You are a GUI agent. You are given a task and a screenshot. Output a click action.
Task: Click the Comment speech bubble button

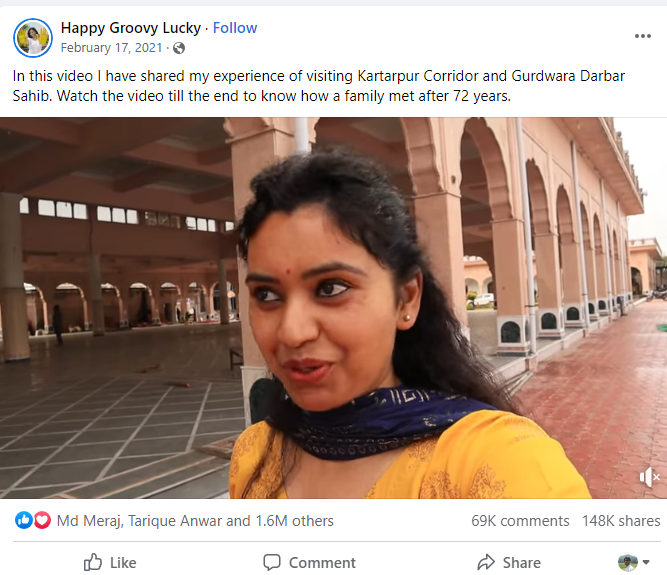tap(309, 562)
